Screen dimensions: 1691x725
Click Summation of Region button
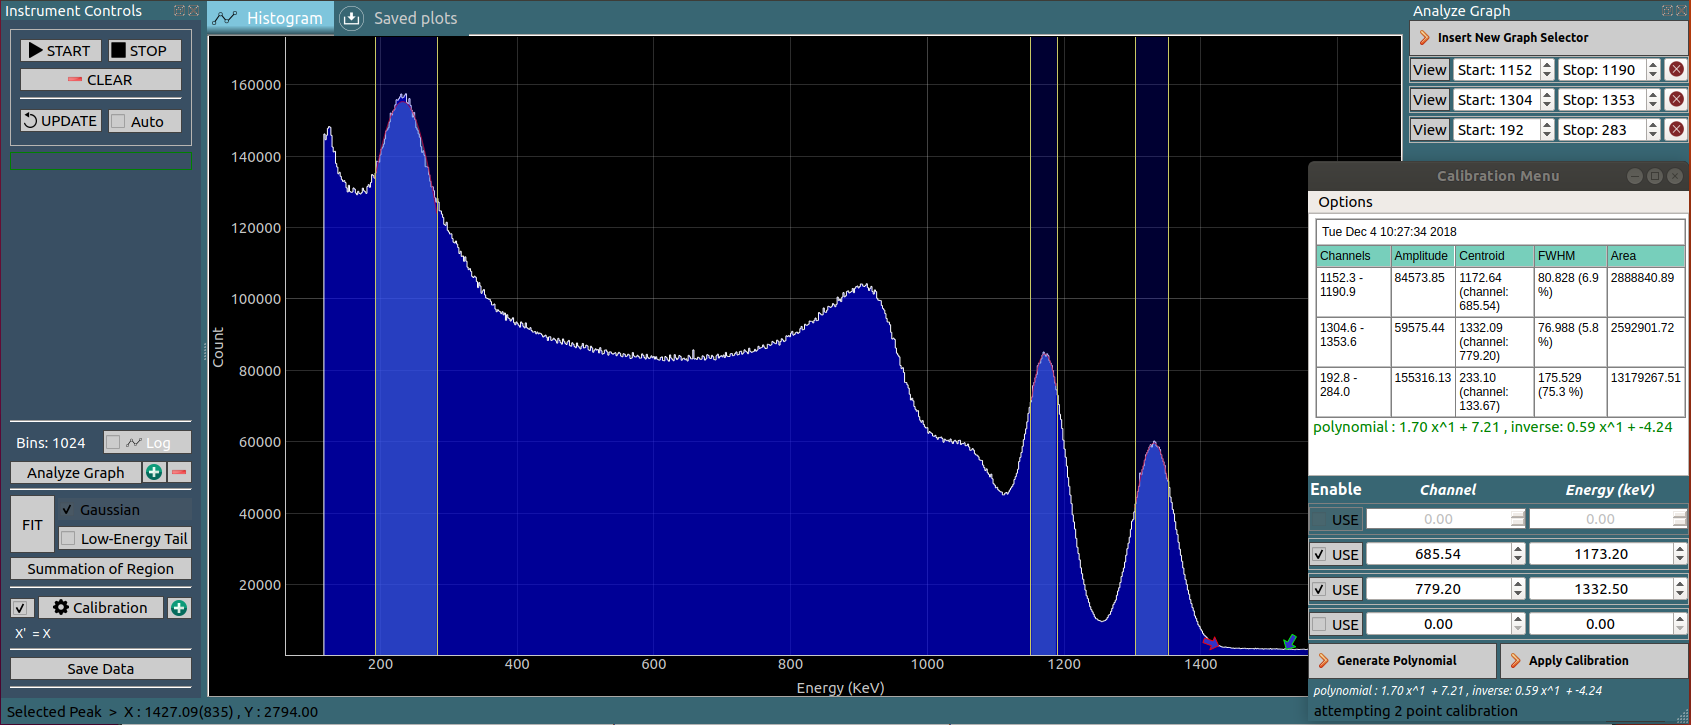pos(101,569)
